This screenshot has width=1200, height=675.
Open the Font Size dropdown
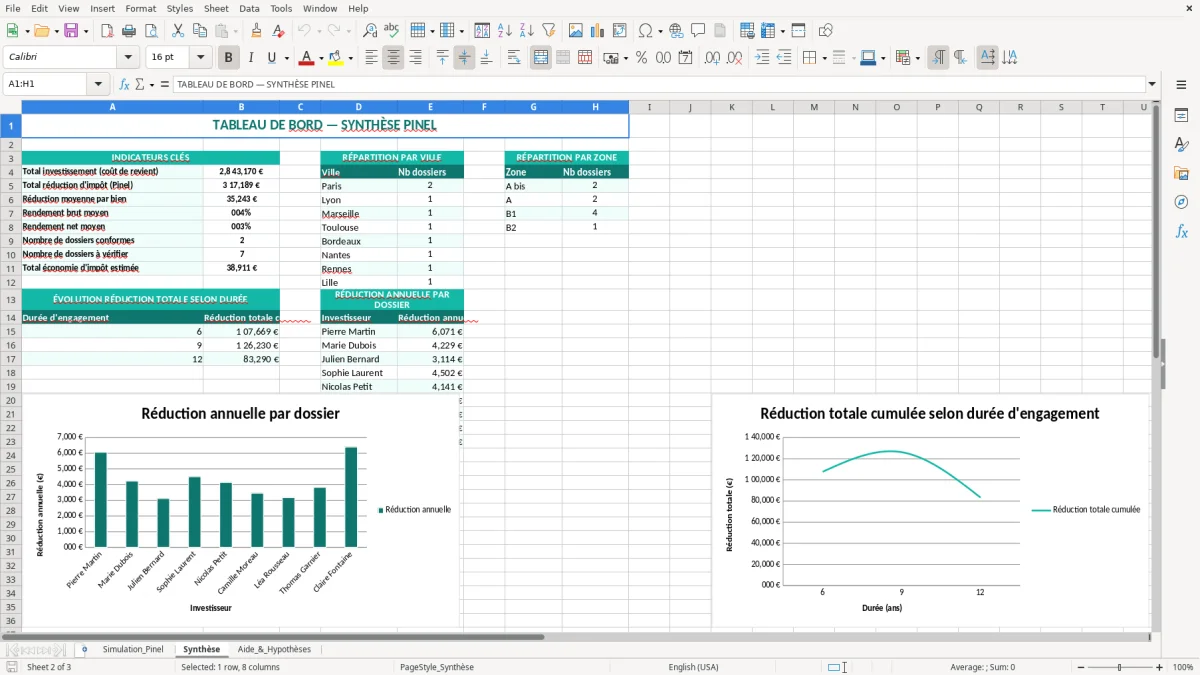200,58
